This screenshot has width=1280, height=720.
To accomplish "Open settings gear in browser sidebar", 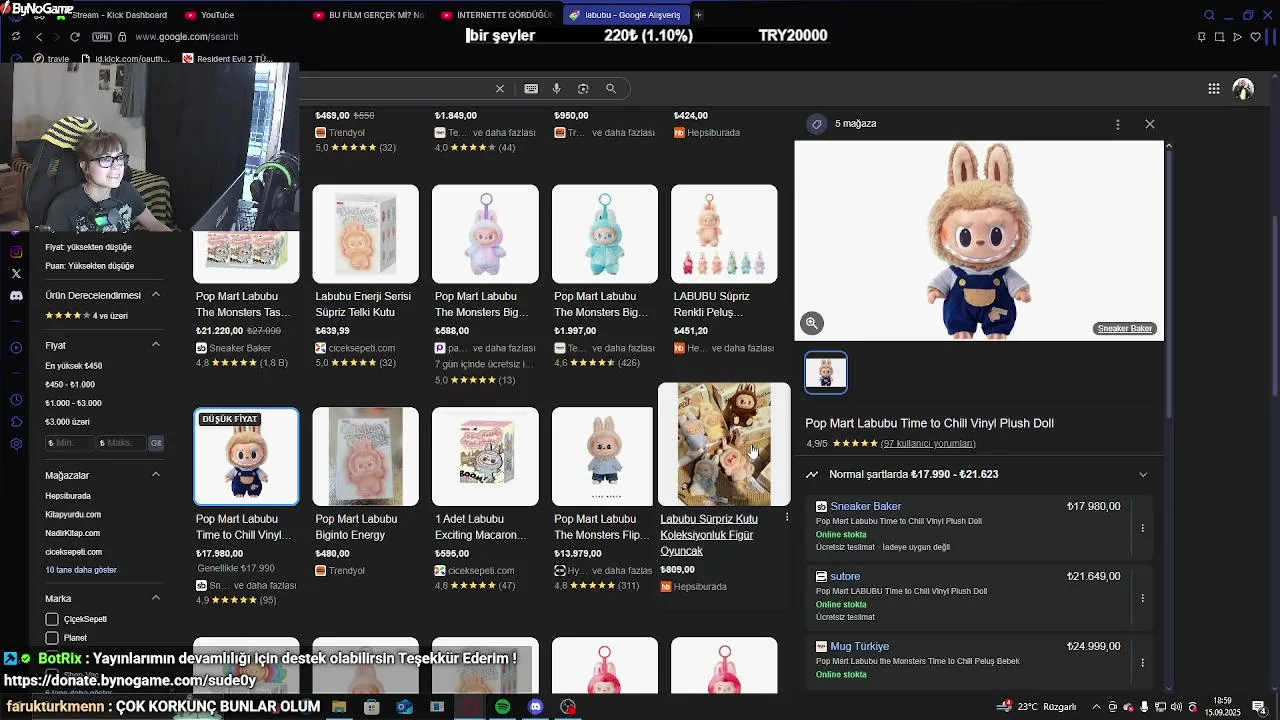I will click(x=16, y=444).
